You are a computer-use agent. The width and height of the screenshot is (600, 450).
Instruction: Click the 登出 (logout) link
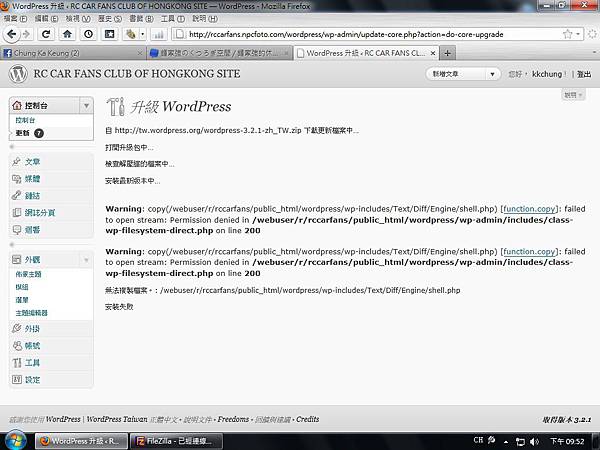(x=584, y=74)
